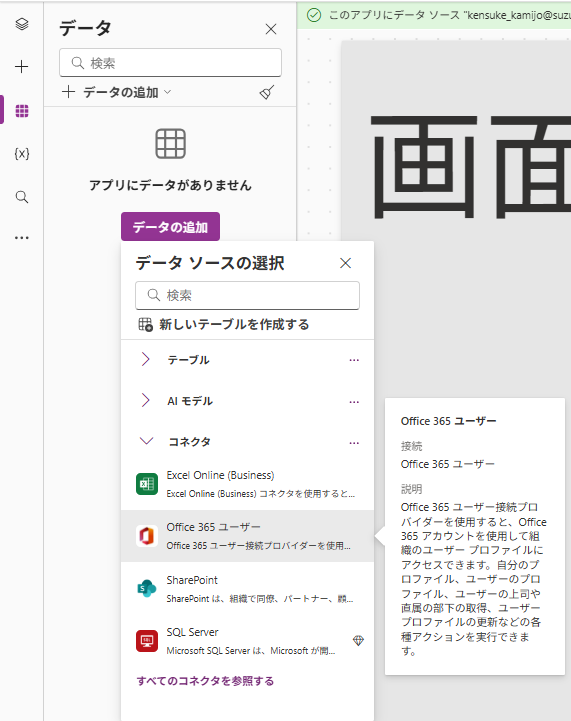
Task: Click the Insert plus icon in sidebar
Action: [x=22, y=67]
